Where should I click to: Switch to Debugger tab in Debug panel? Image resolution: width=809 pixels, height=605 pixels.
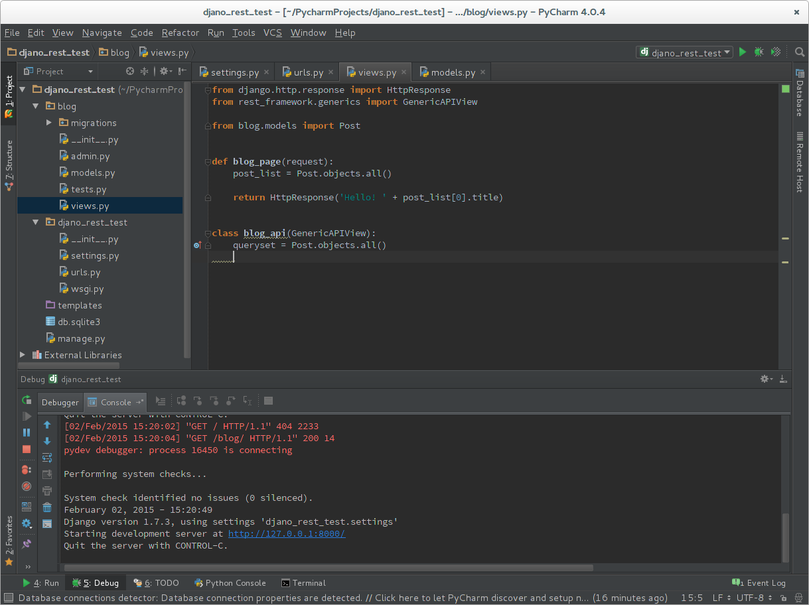60,402
